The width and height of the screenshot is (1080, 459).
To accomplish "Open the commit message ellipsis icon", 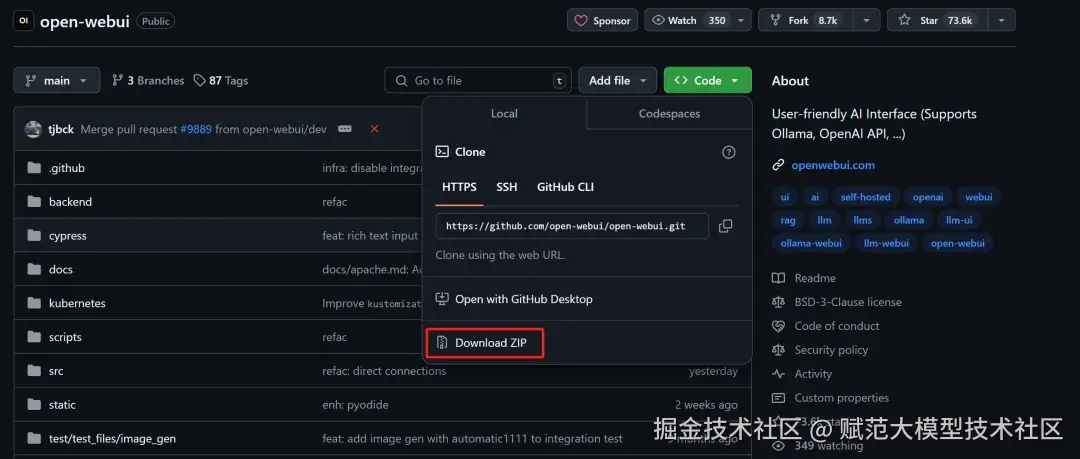I will [345, 129].
